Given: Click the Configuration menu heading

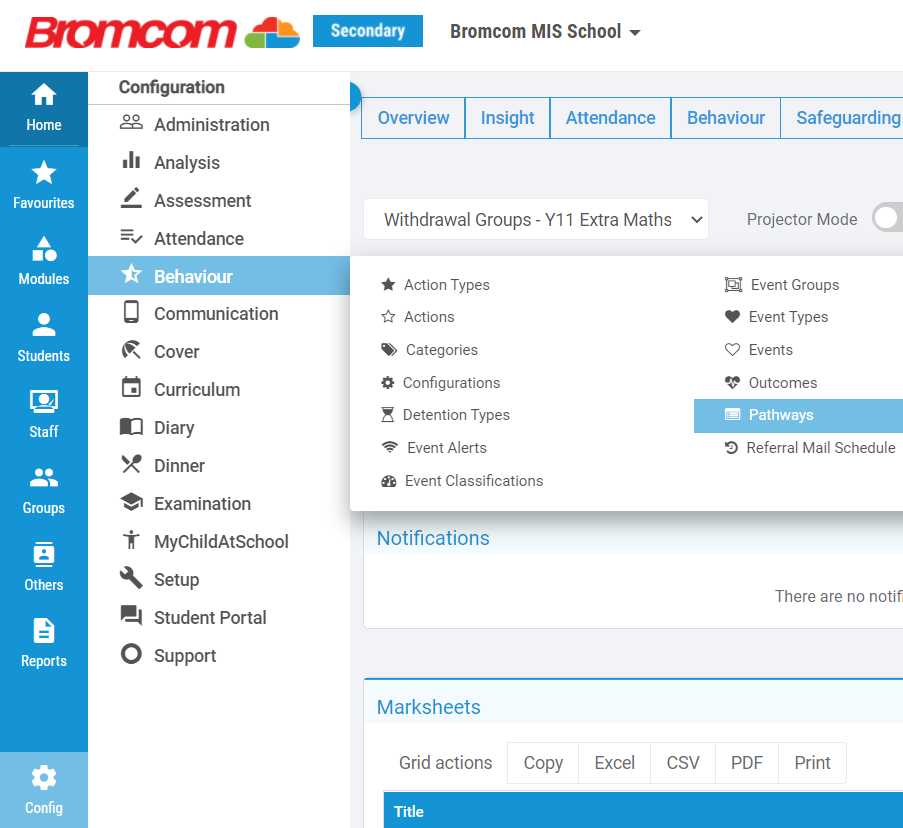Looking at the screenshot, I should point(172,87).
